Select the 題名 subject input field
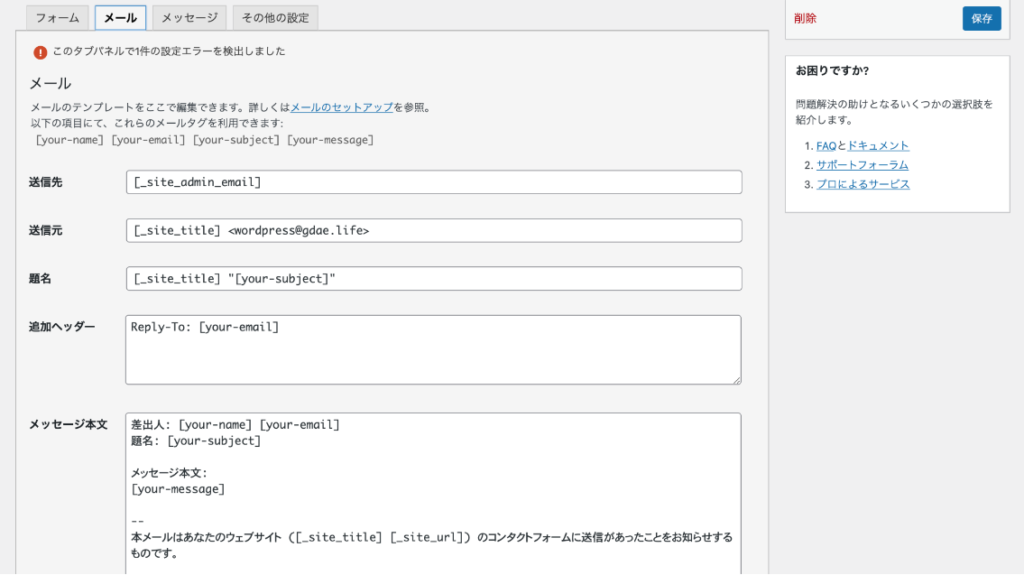 434,278
